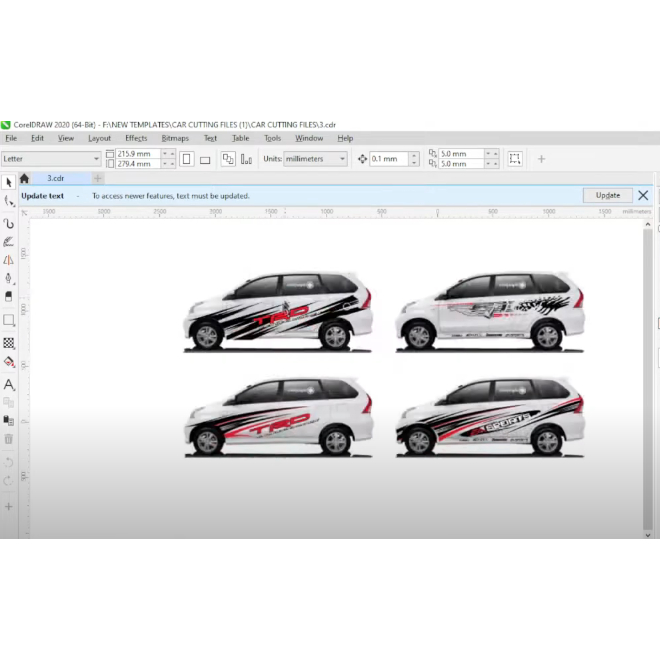
Task: Choose the Freehand curve tool
Action: [x=9, y=222]
